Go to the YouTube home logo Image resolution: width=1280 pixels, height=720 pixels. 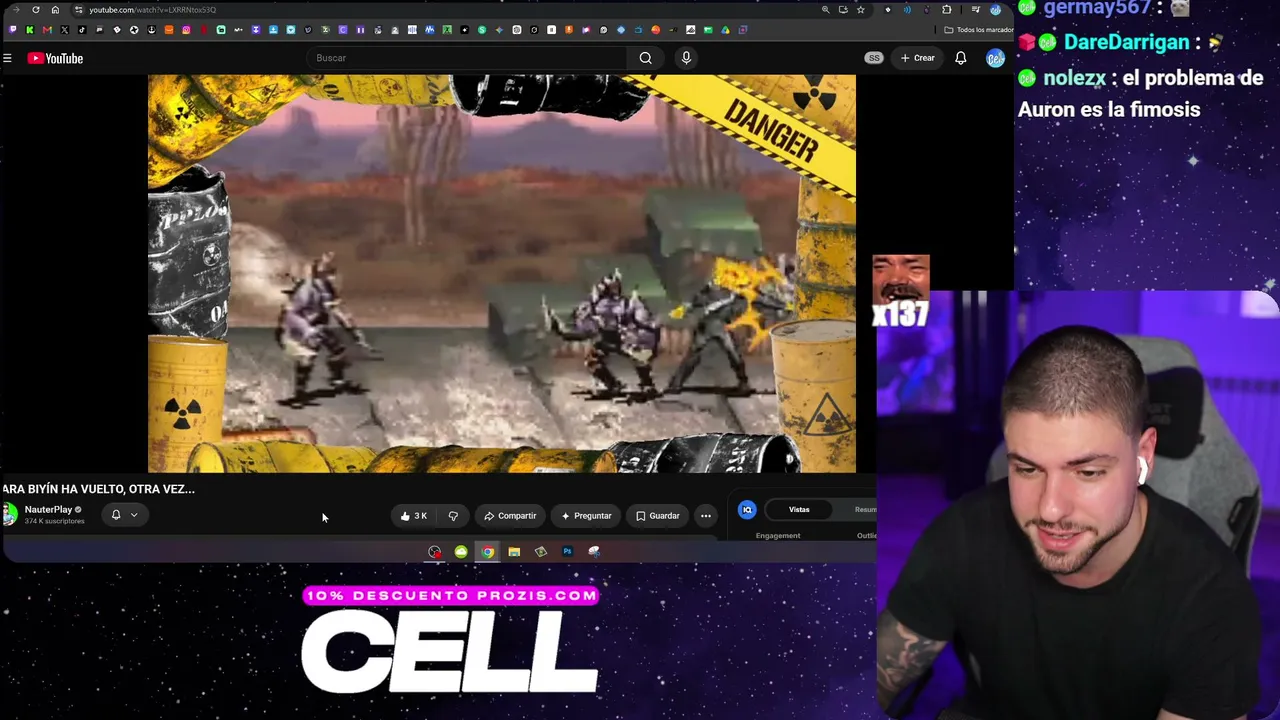[55, 58]
